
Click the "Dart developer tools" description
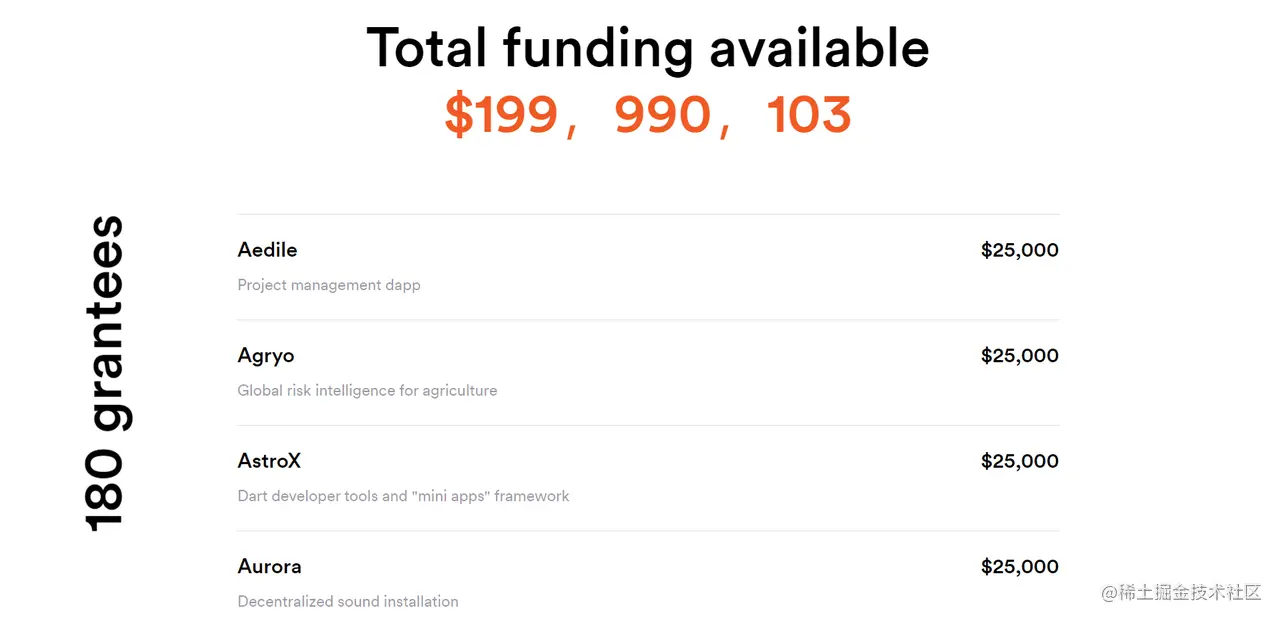(403, 496)
